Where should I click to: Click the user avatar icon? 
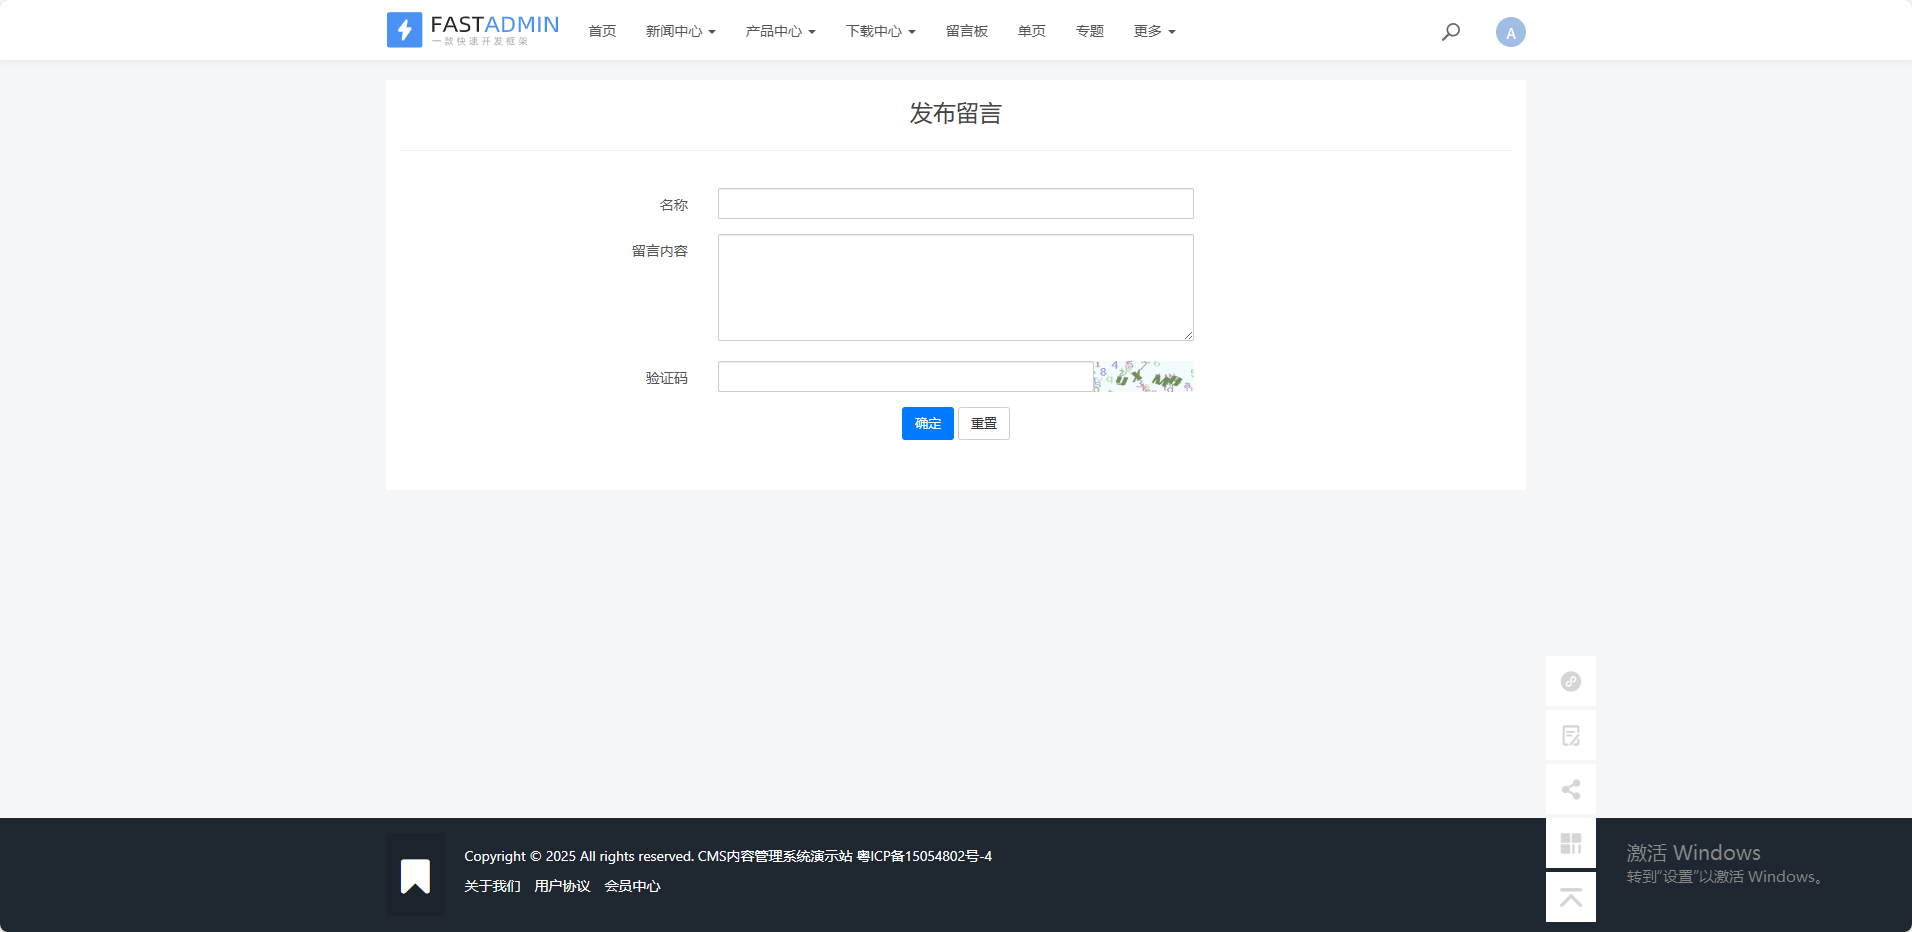click(x=1510, y=32)
